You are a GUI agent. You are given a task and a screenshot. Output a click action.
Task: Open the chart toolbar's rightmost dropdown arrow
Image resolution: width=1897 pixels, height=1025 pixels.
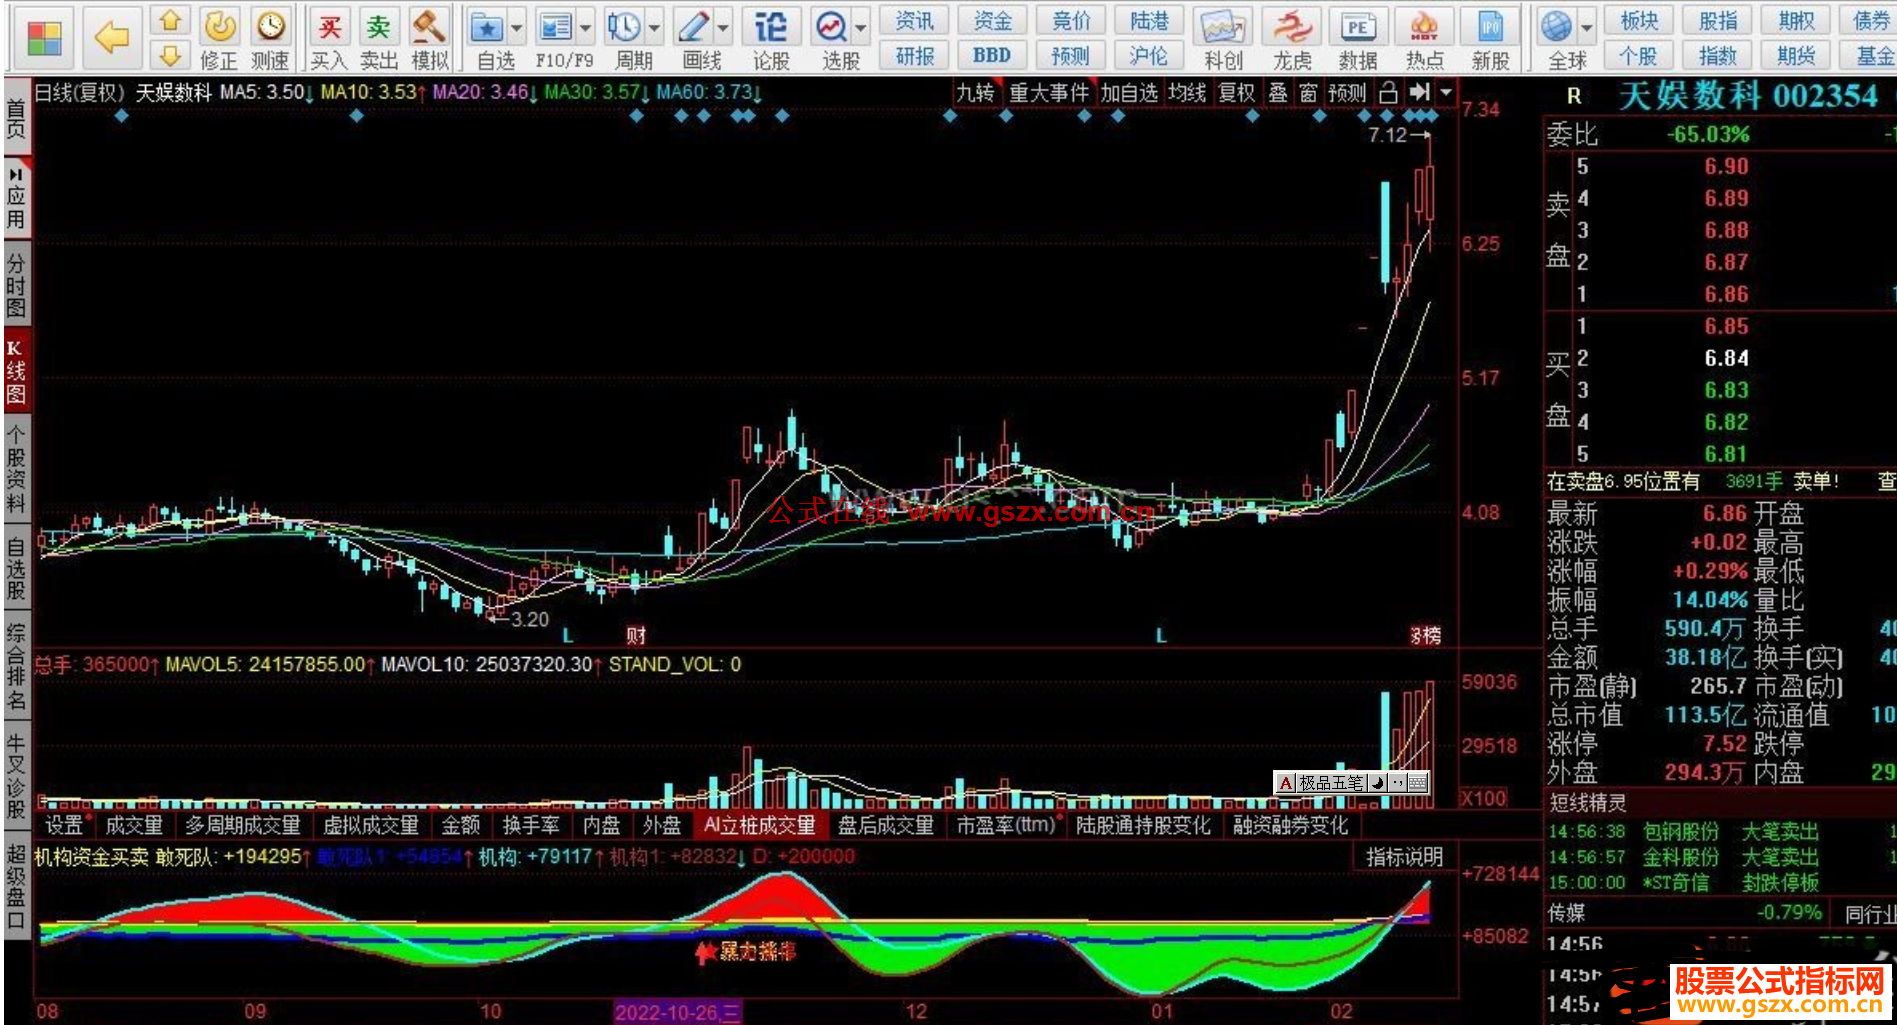(x=1446, y=93)
